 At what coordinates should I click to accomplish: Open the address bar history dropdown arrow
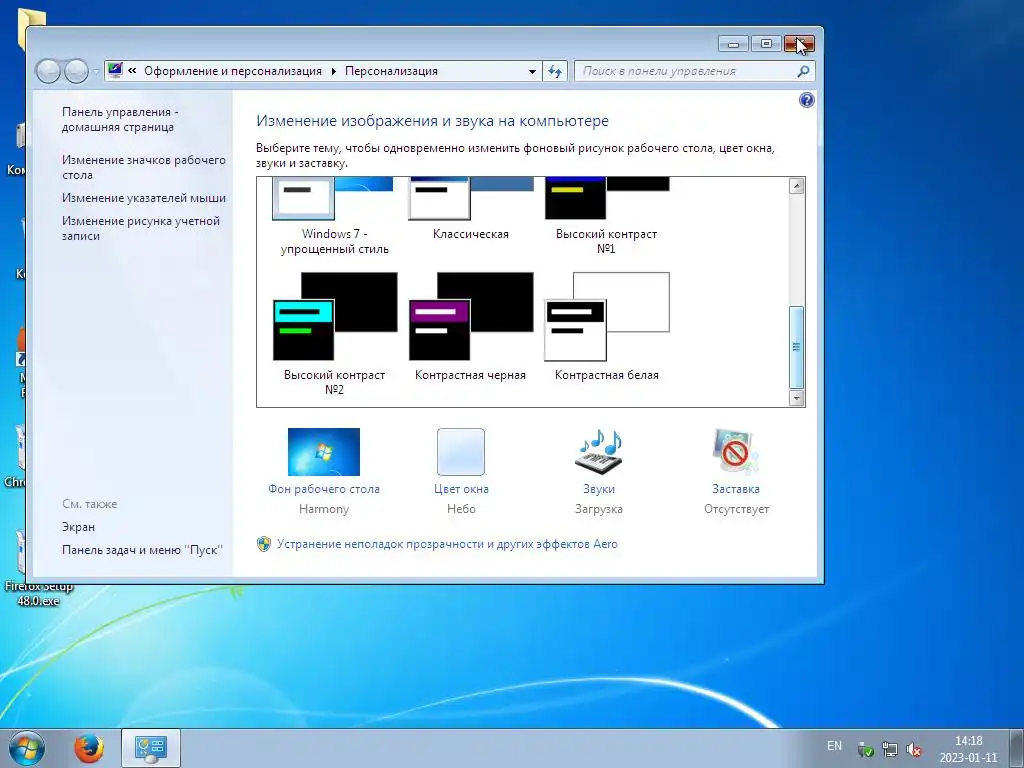532,71
